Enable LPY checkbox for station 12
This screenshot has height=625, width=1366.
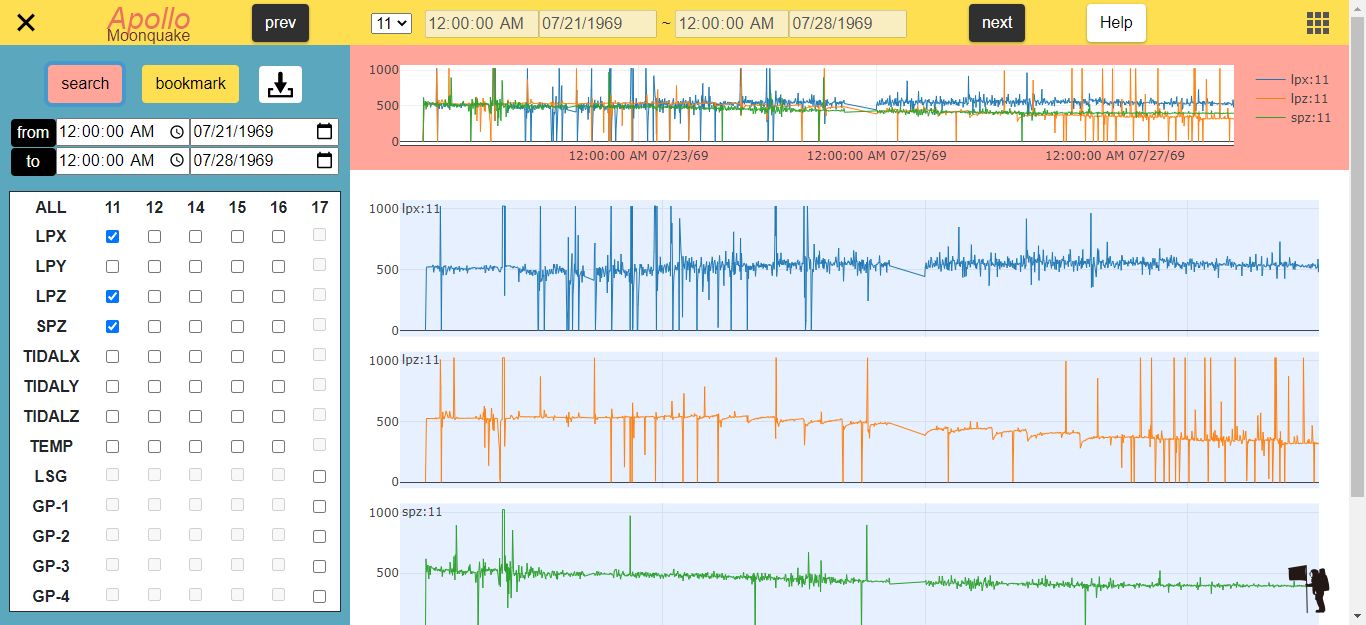click(154, 267)
